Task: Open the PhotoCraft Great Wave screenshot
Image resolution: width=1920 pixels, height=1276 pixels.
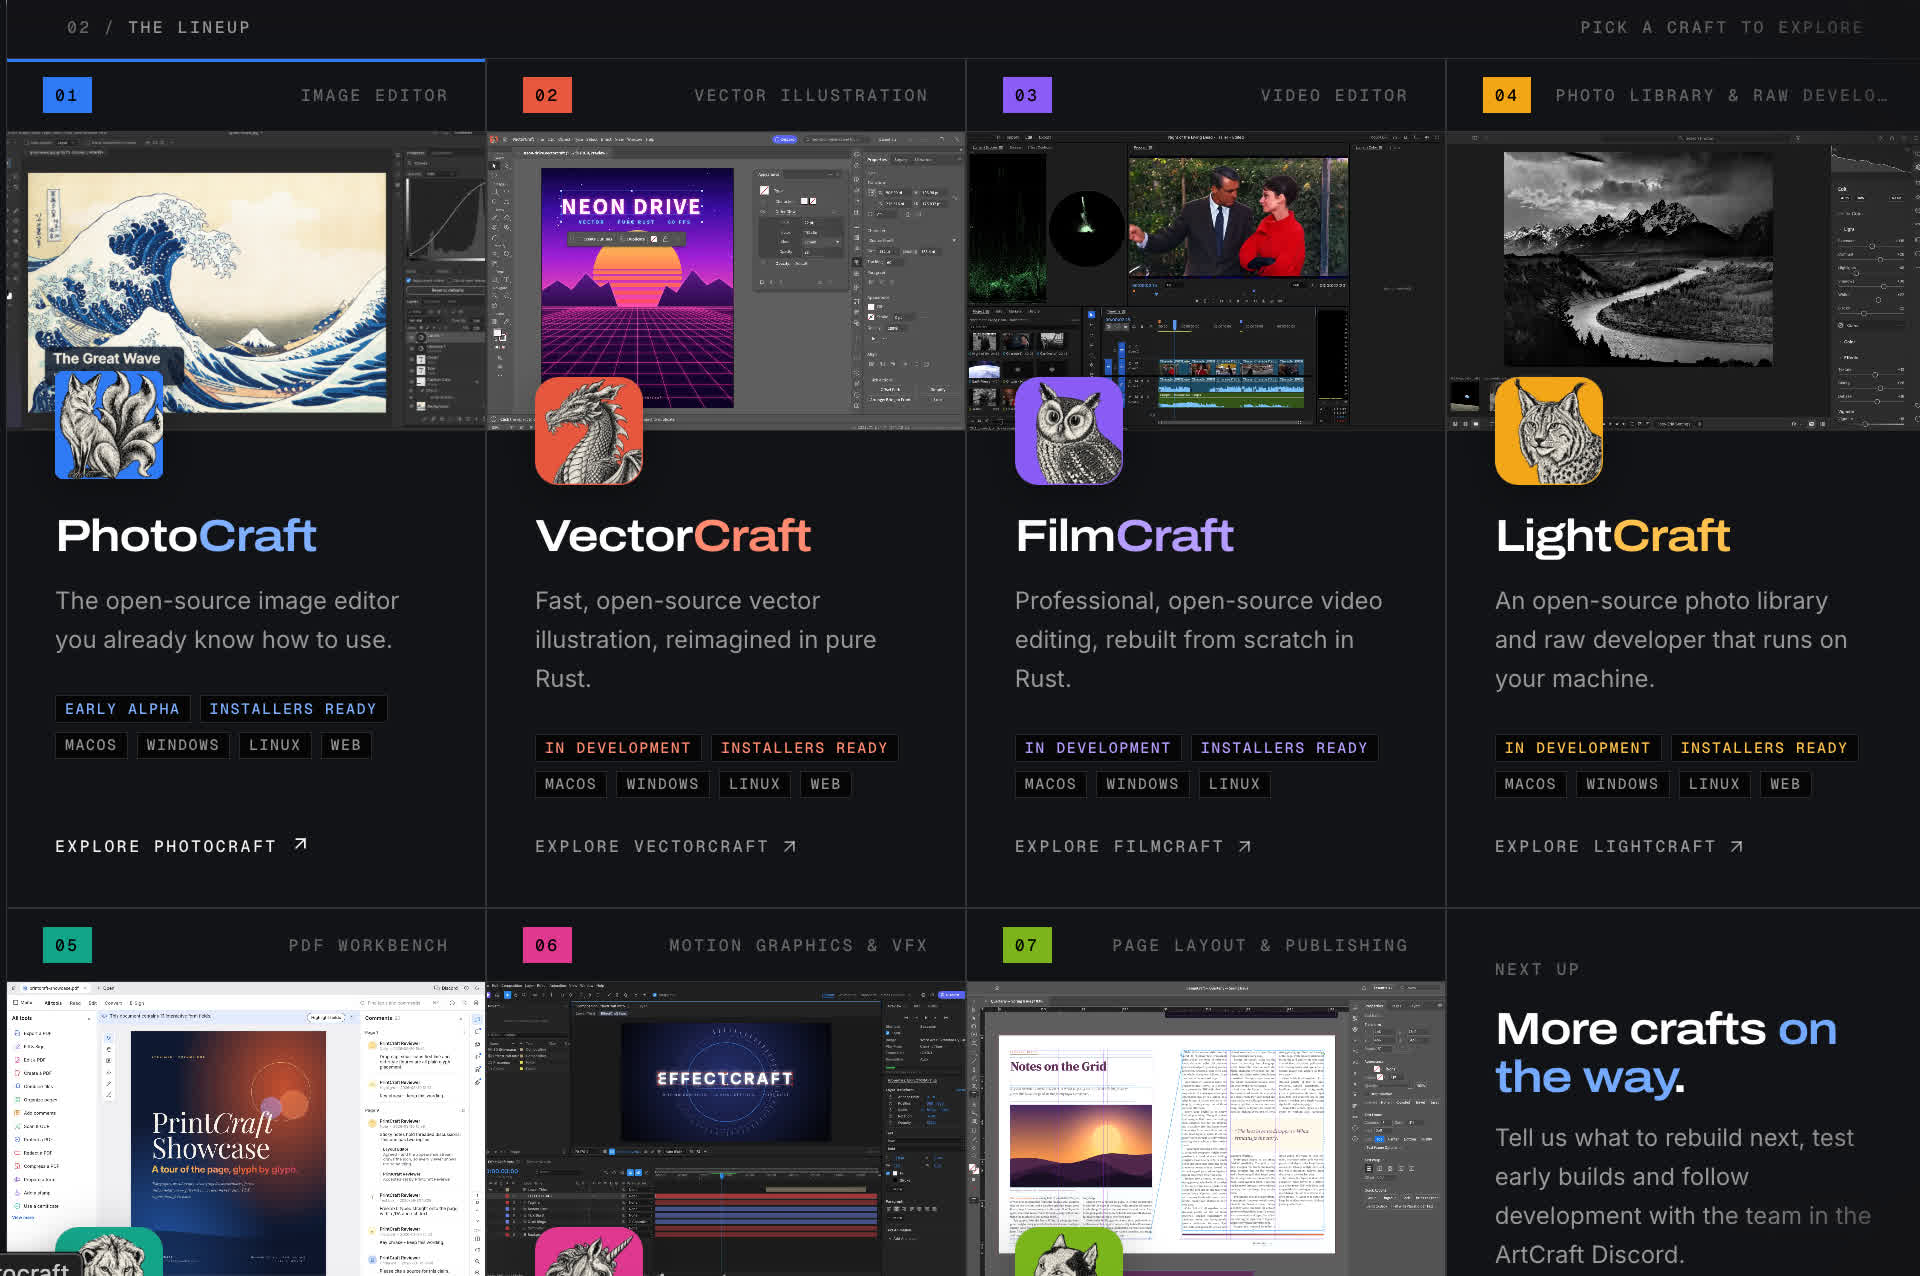Action: (x=246, y=280)
